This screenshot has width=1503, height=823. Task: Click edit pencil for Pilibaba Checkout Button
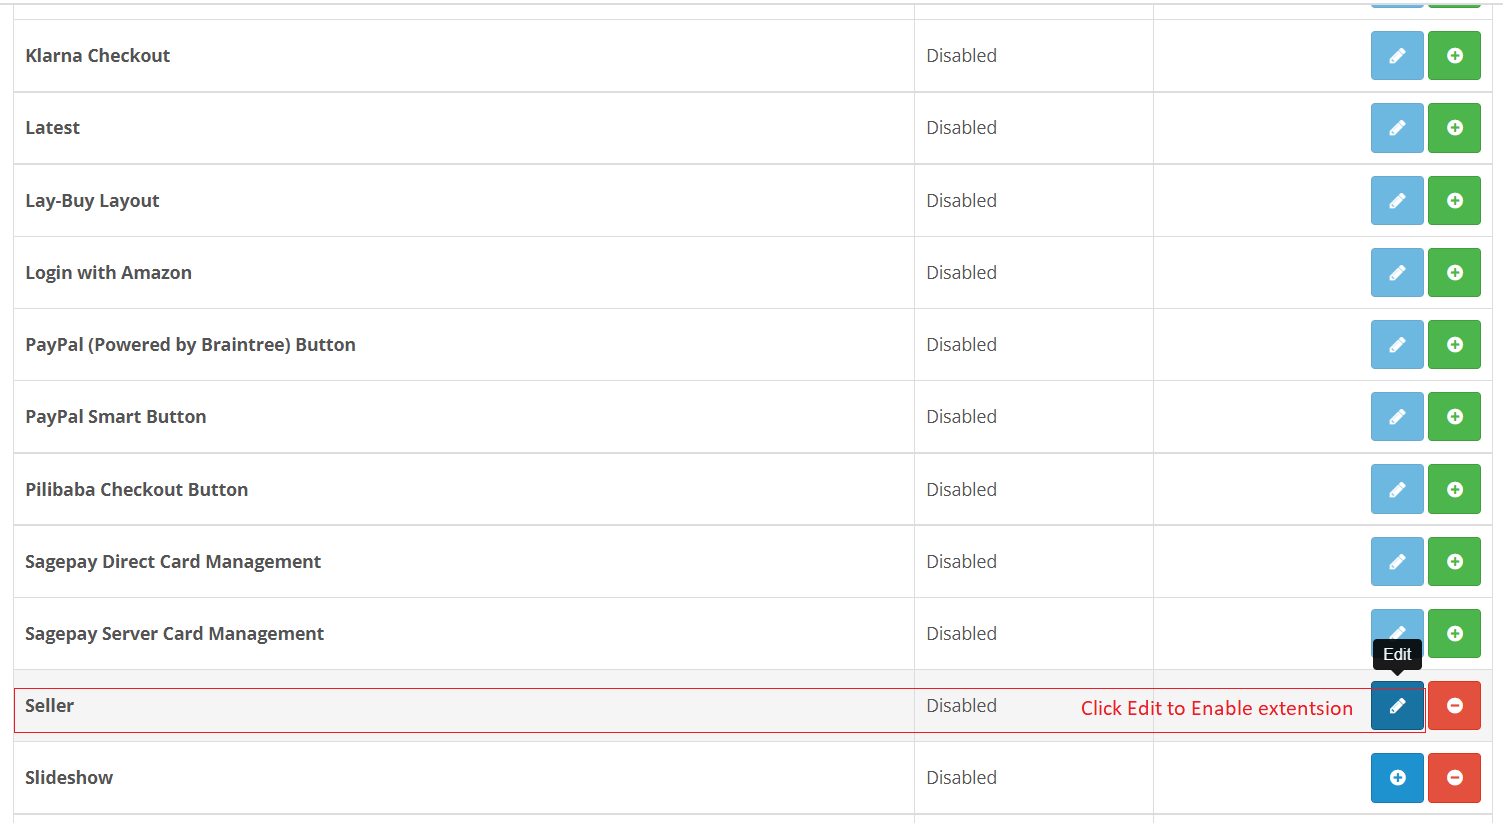(x=1397, y=489)
